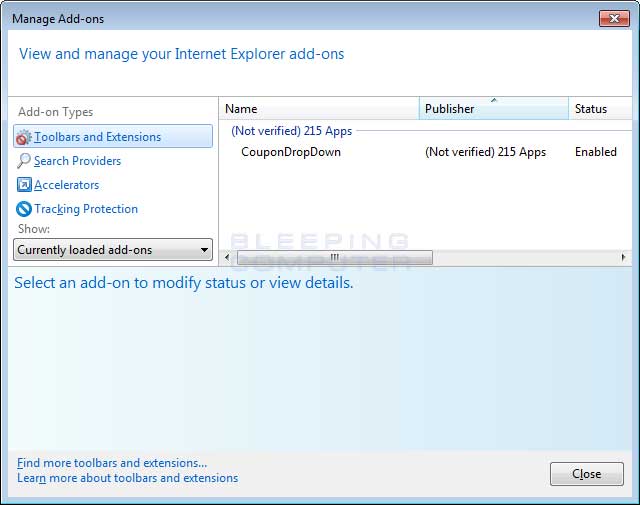Screen dimensions: 640x505
Task: Open Find more toolbars and extensions link
Action: click(112, 463)
